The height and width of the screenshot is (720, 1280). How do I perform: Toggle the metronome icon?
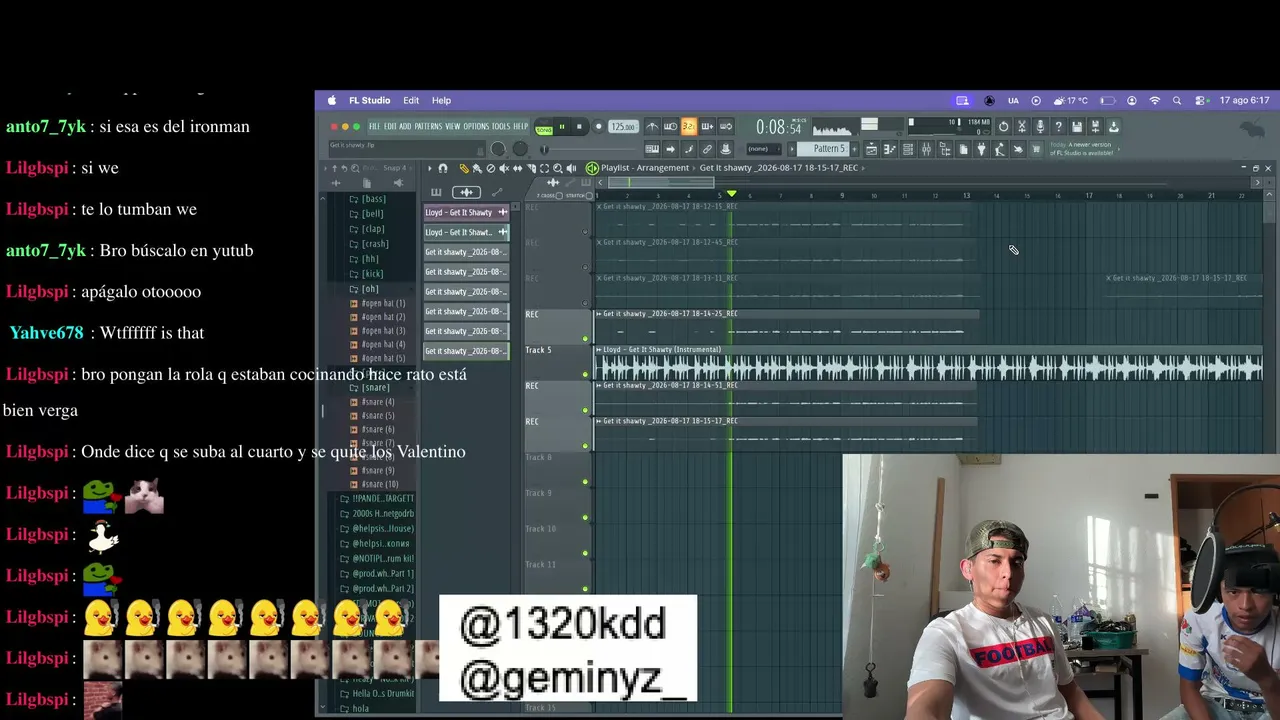[x=652, y=127]
